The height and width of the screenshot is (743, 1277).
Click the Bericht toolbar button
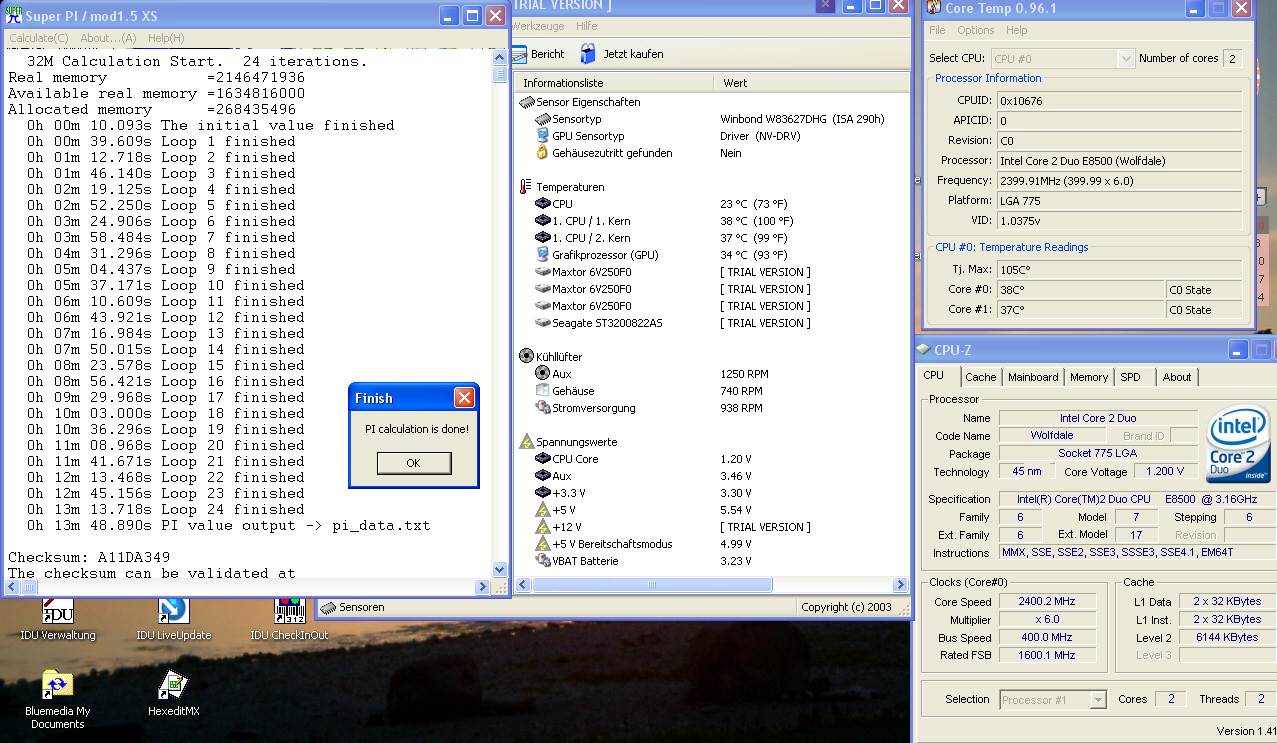540,54
